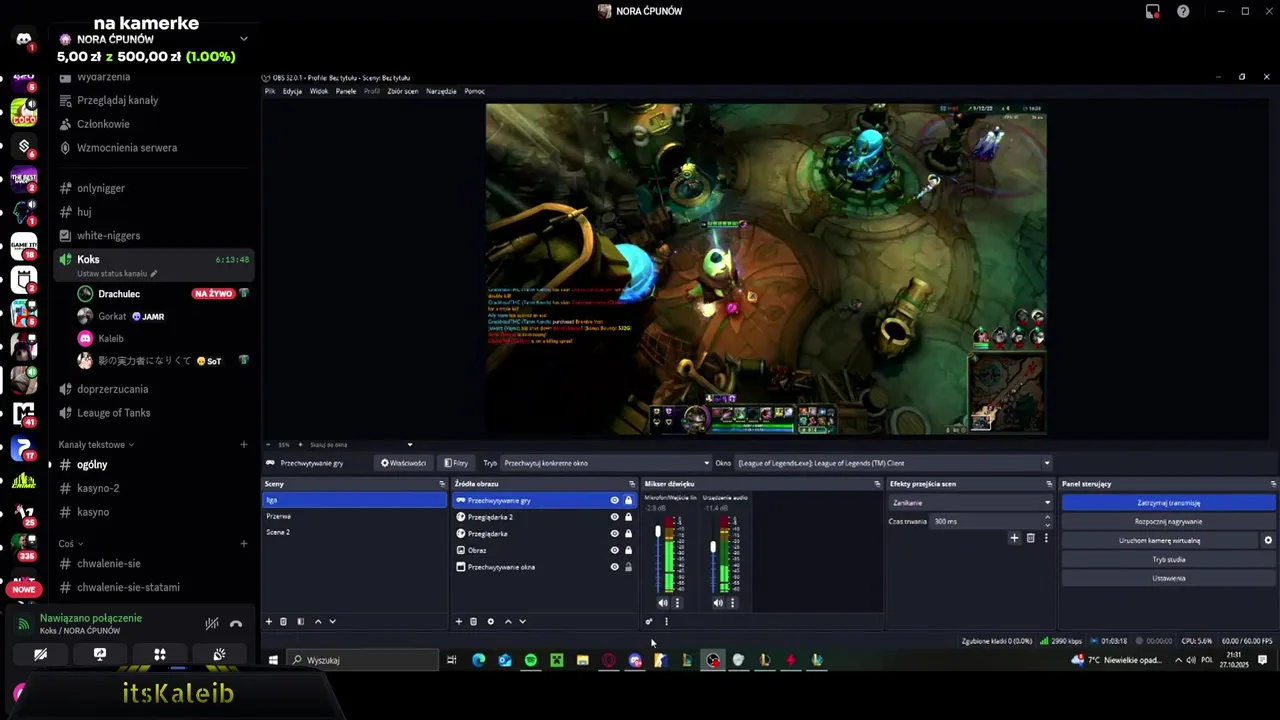Hide the Przeglądarka 2 source
1280x720 pixels.
pyautogui.click(x=615, y=517)
